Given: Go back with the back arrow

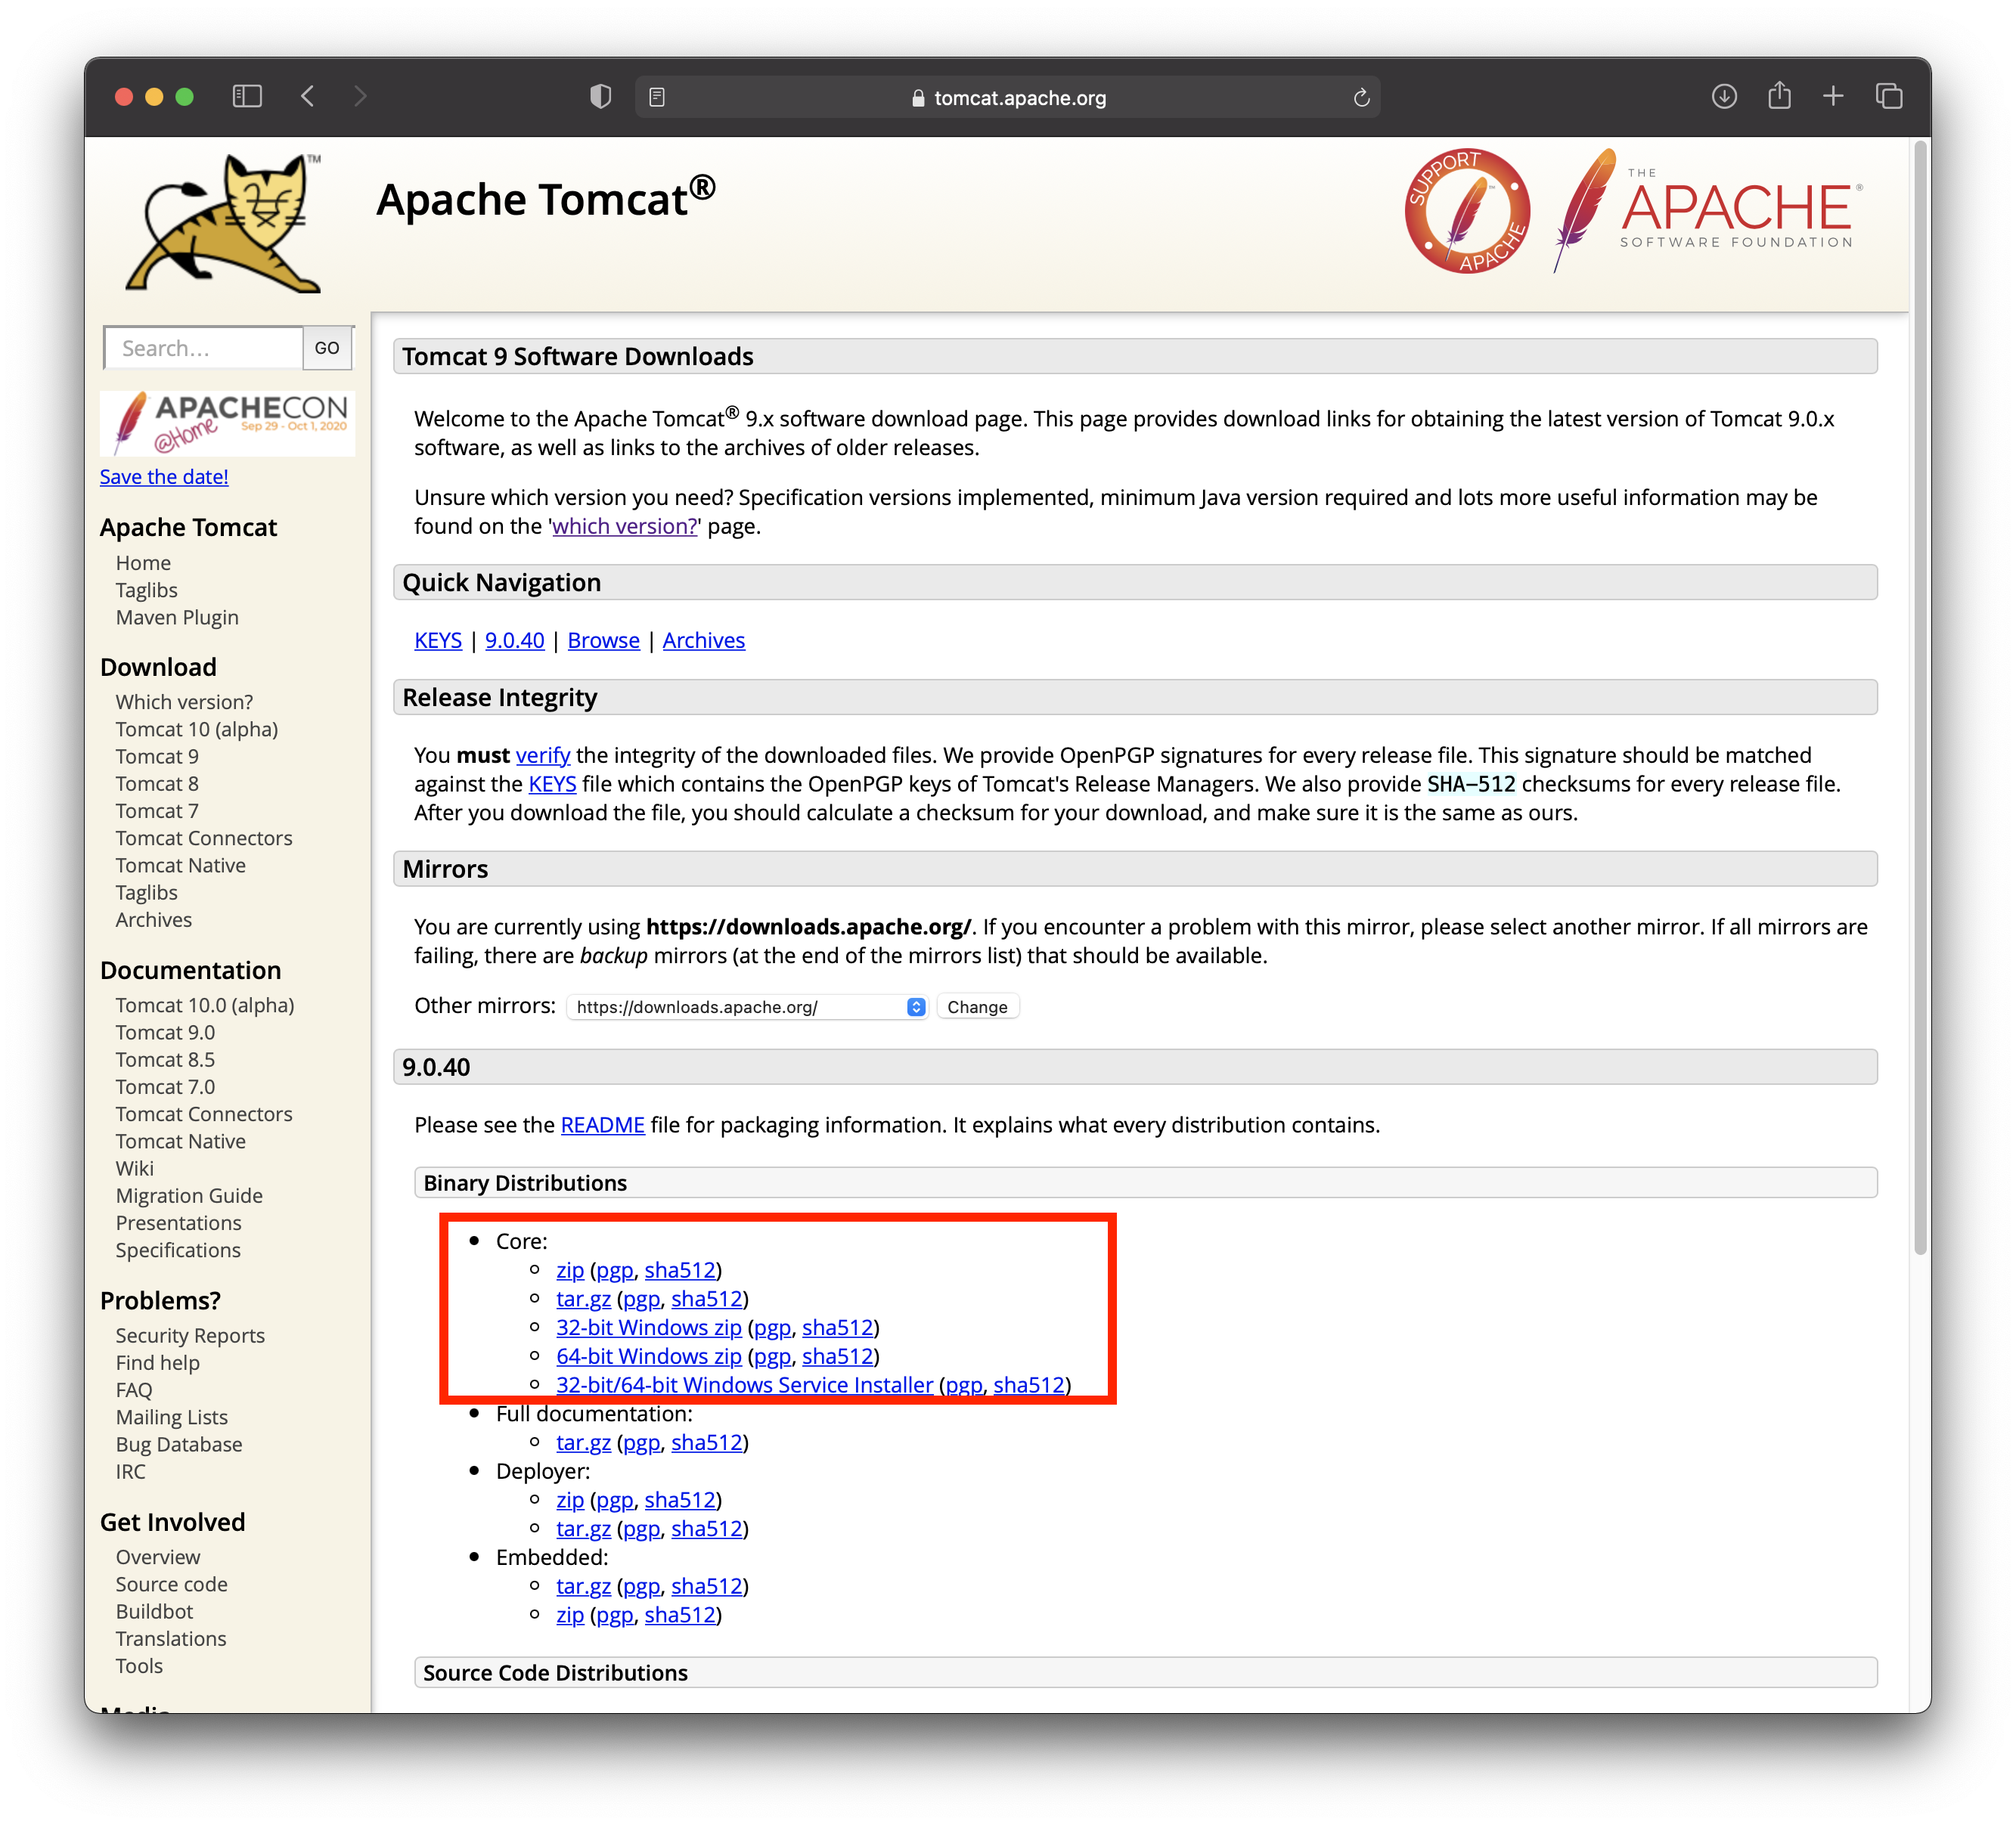Looking at the screenshot, I should 308,96.
